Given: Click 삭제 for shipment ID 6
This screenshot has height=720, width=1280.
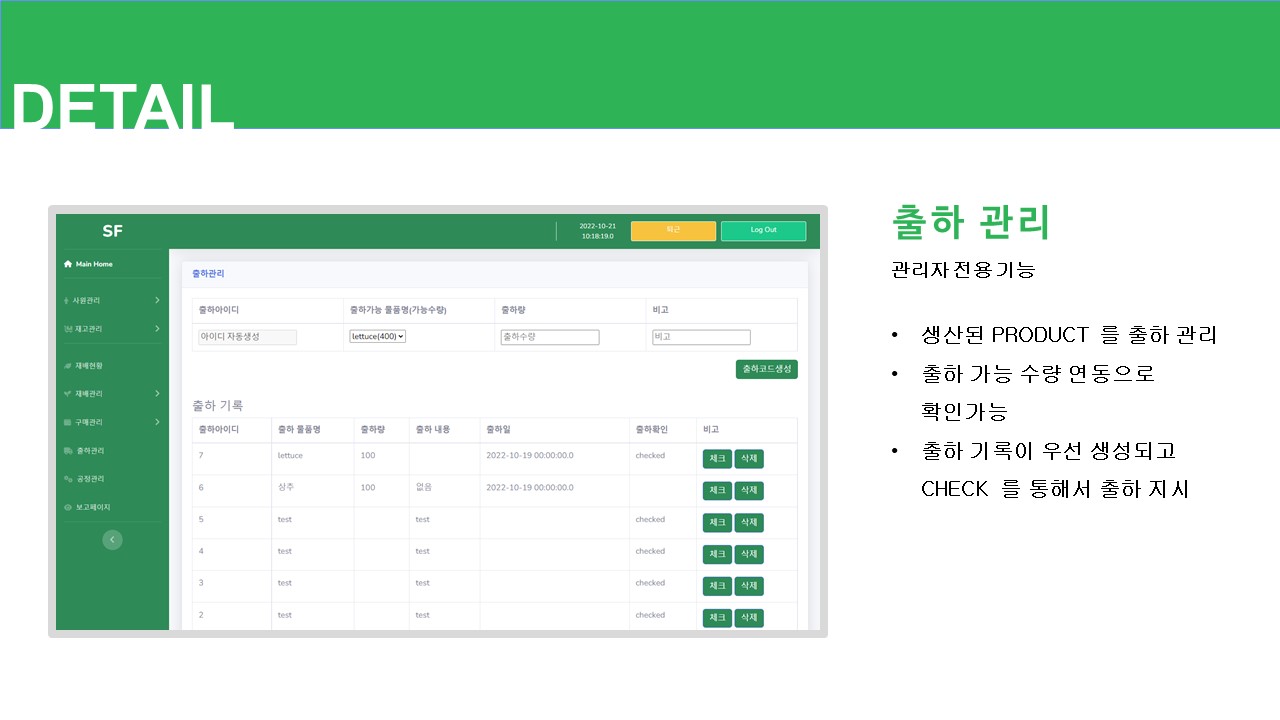Looking at the screenshot, I should [x=749, y=491].
